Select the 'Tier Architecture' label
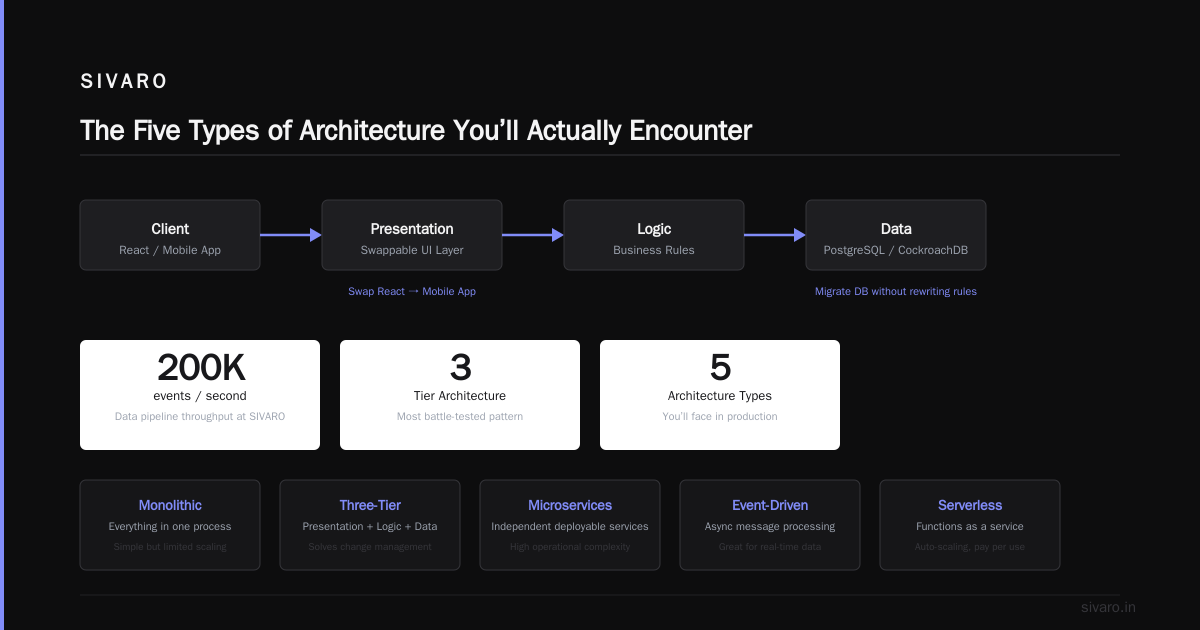Image resolution: width=1200 pixels, height=630 pixels. click(460, 396)
